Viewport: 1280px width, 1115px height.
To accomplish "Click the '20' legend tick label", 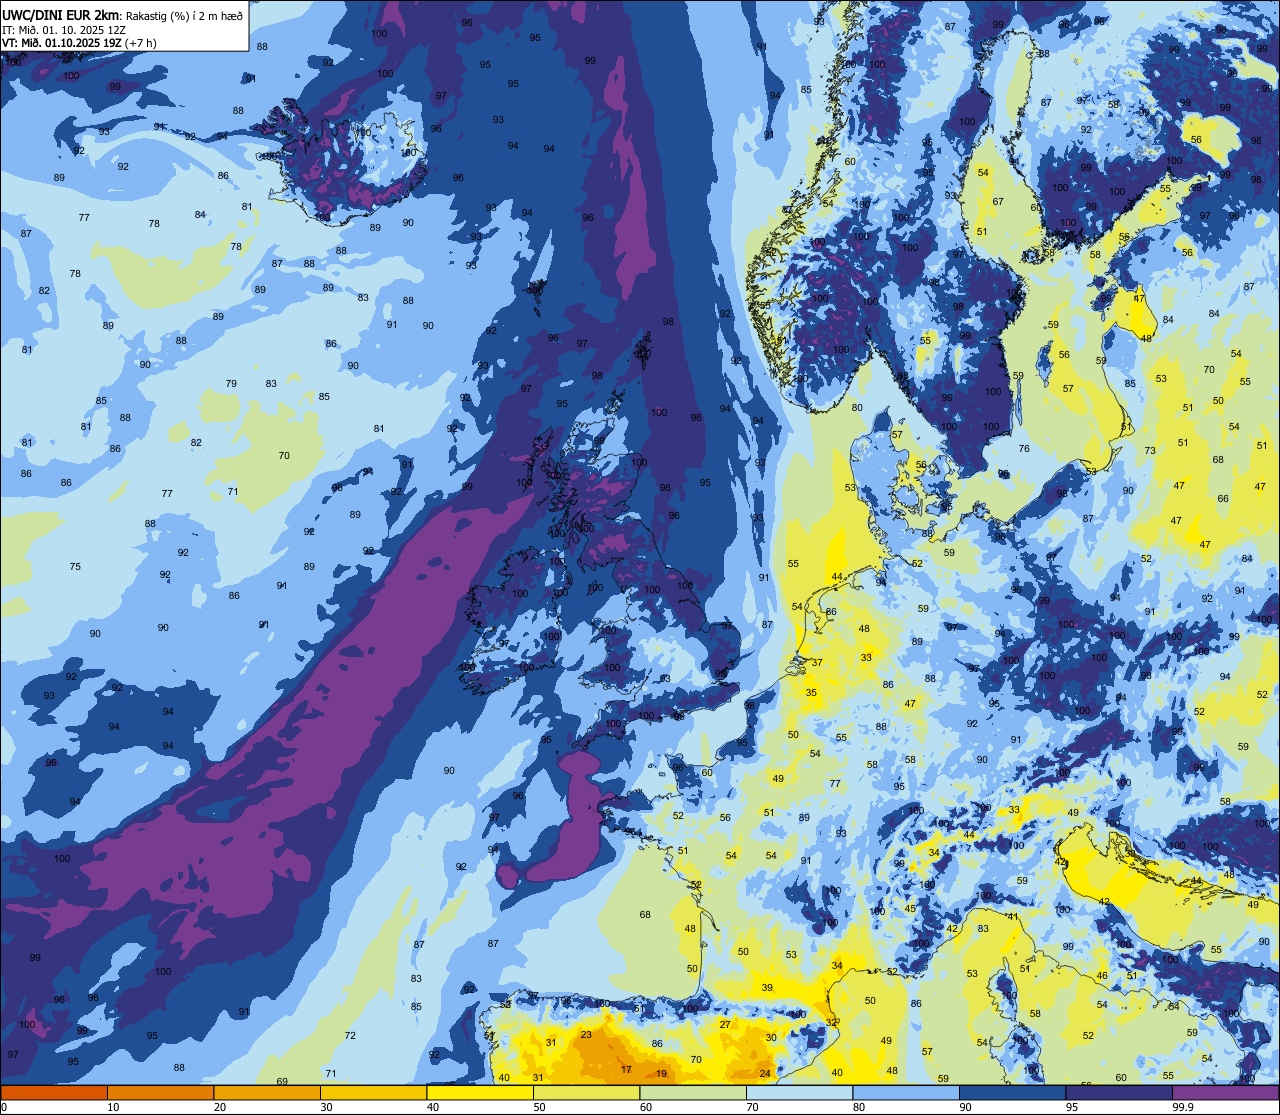I will 220,1107.
